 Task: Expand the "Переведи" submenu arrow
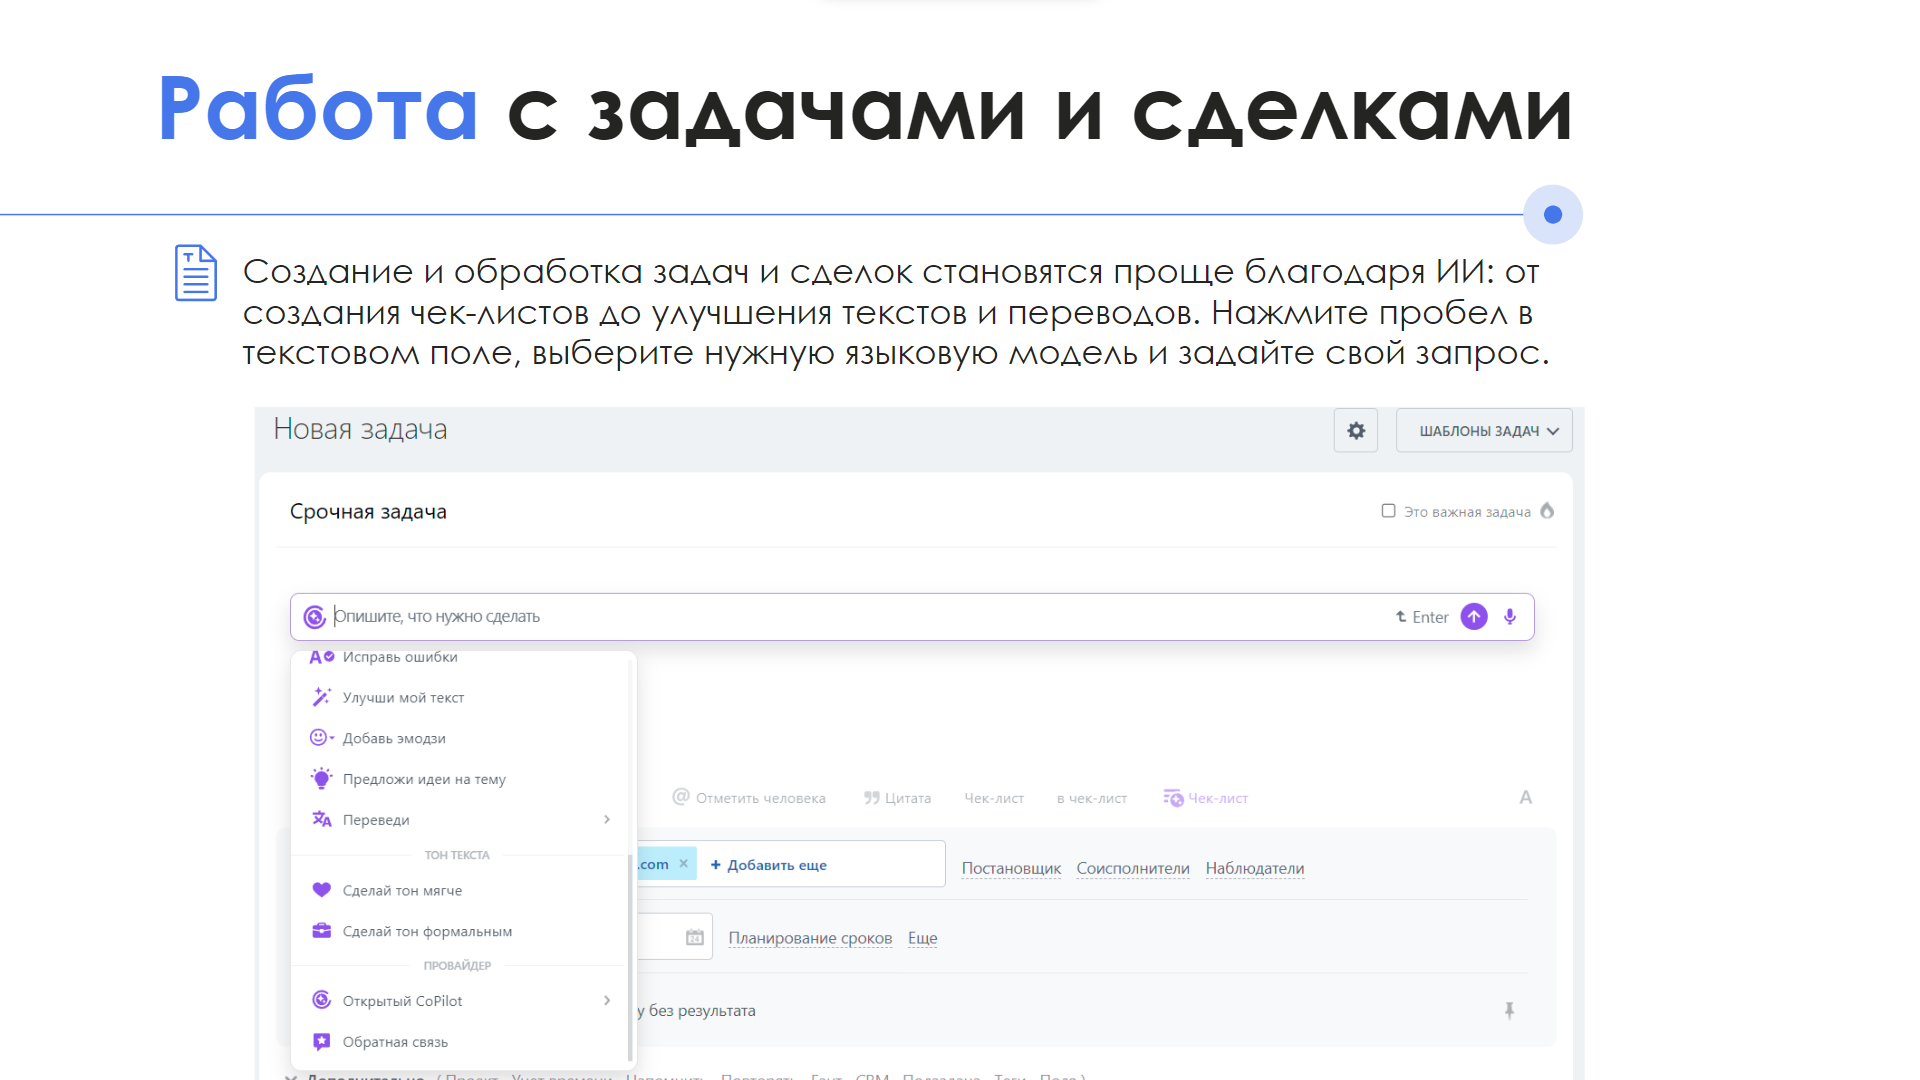(x=607, y=820)
